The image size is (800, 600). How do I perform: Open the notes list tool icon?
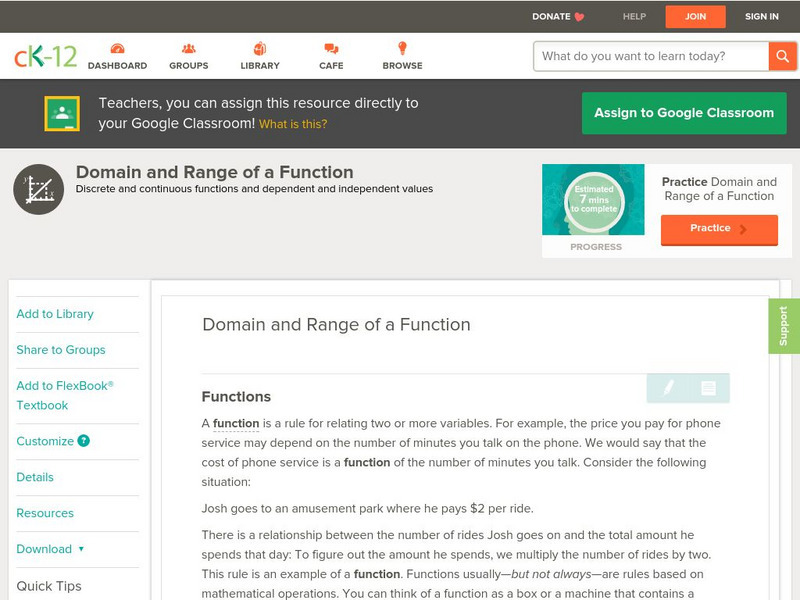709,388
